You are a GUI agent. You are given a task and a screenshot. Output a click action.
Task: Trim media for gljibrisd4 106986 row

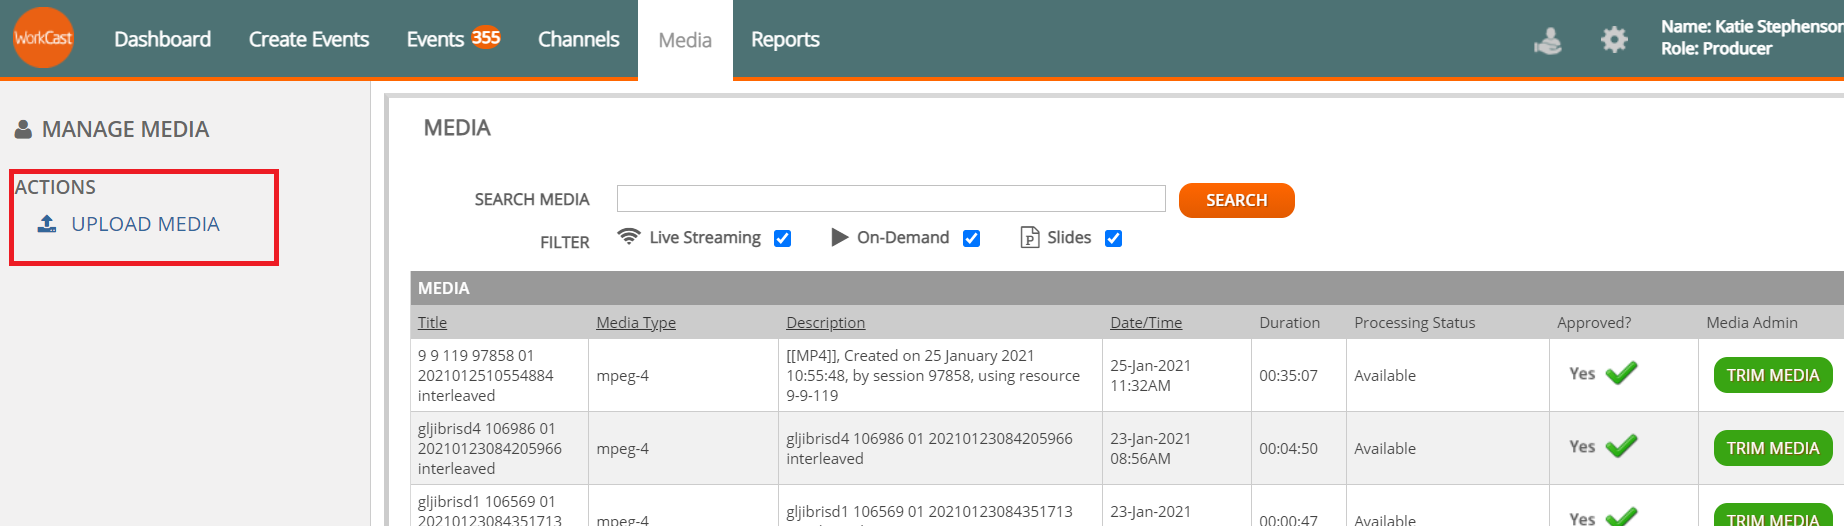[x=1773, y=448]
